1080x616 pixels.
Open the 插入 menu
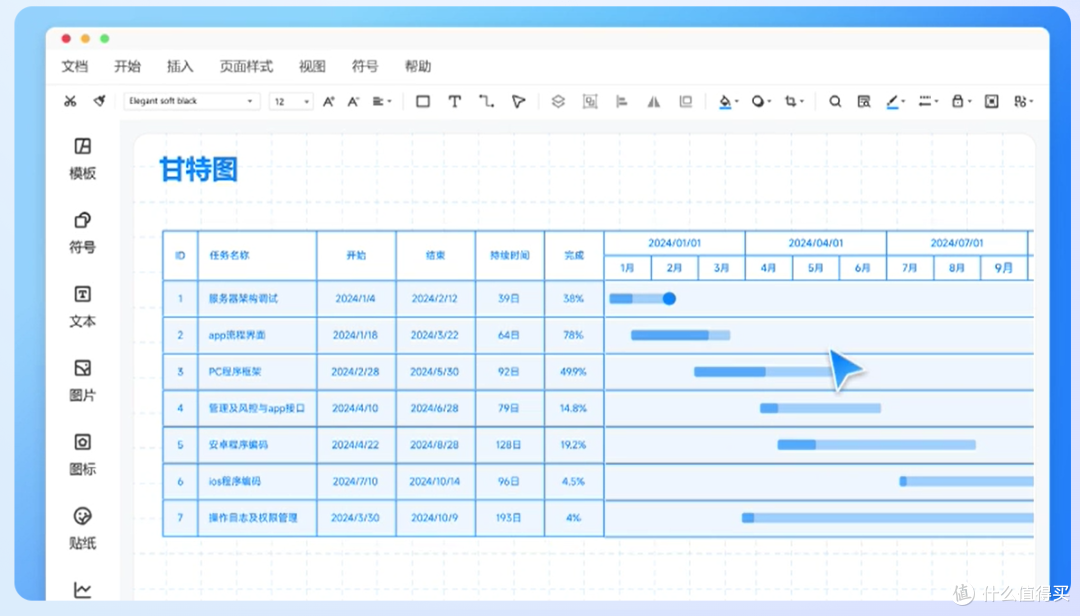point(180,66)
